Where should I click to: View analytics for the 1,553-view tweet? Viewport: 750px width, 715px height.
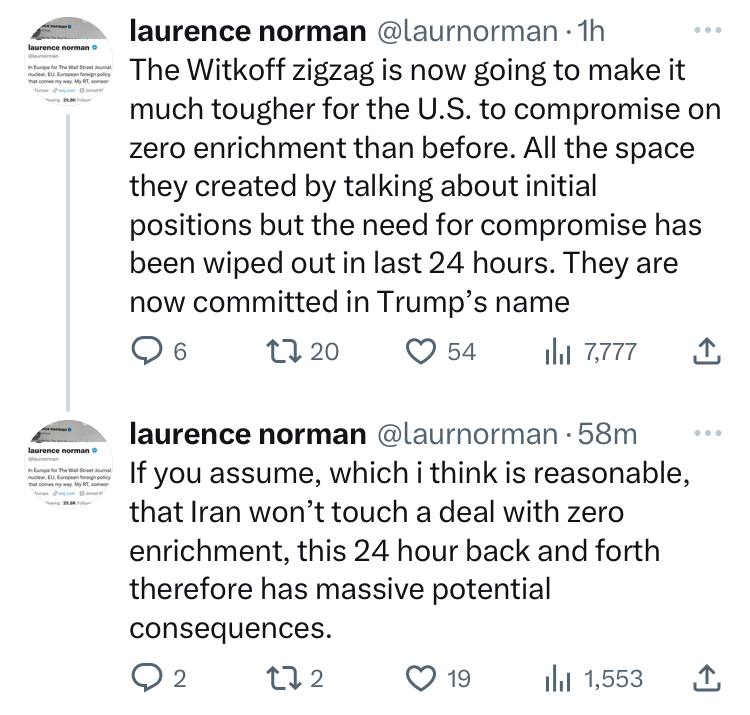[555, 678]
